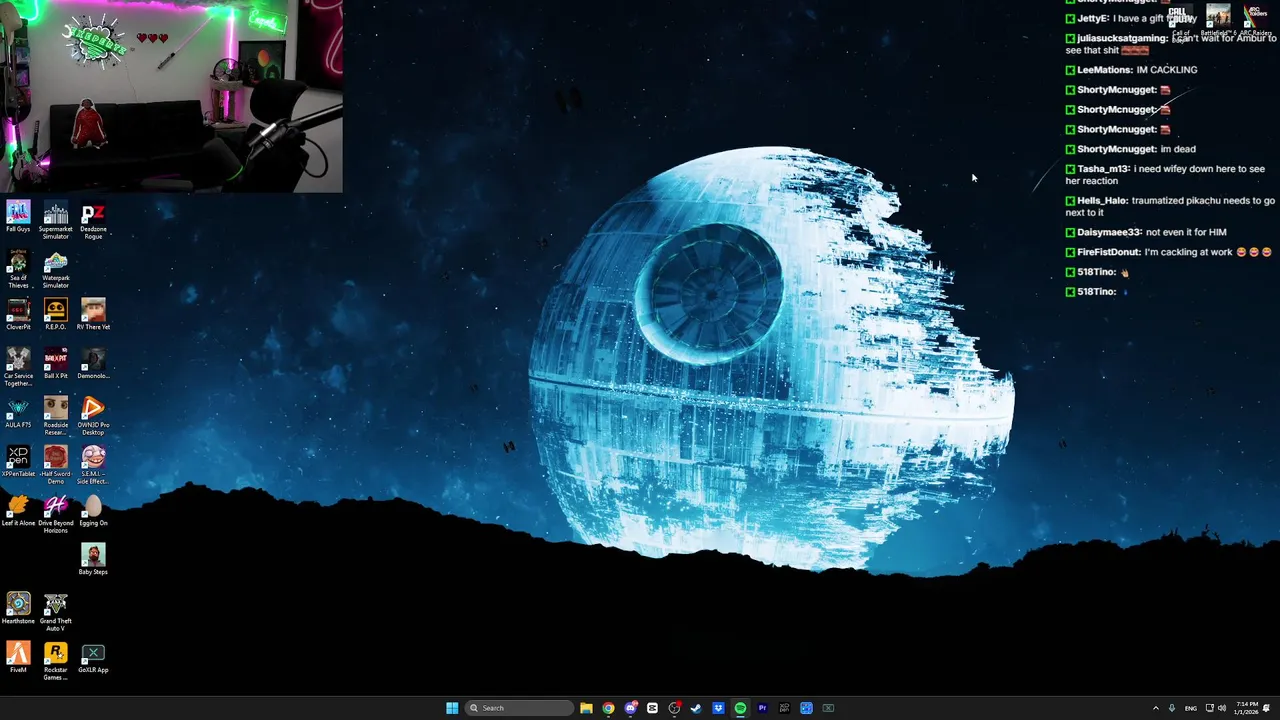Click the XPPenTablet desktop shortcut
Screen dimensions: 1280x720
pos(18,462)
